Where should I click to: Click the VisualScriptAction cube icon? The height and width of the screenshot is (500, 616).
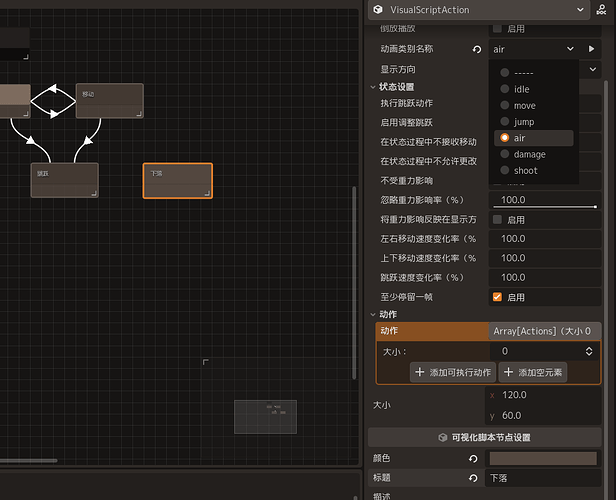pos(378,9)
